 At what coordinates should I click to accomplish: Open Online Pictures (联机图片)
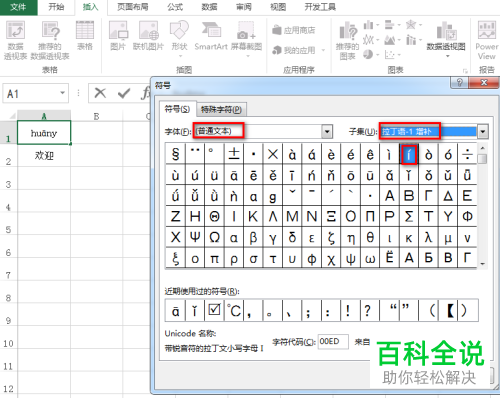click(x=148, y=35)
